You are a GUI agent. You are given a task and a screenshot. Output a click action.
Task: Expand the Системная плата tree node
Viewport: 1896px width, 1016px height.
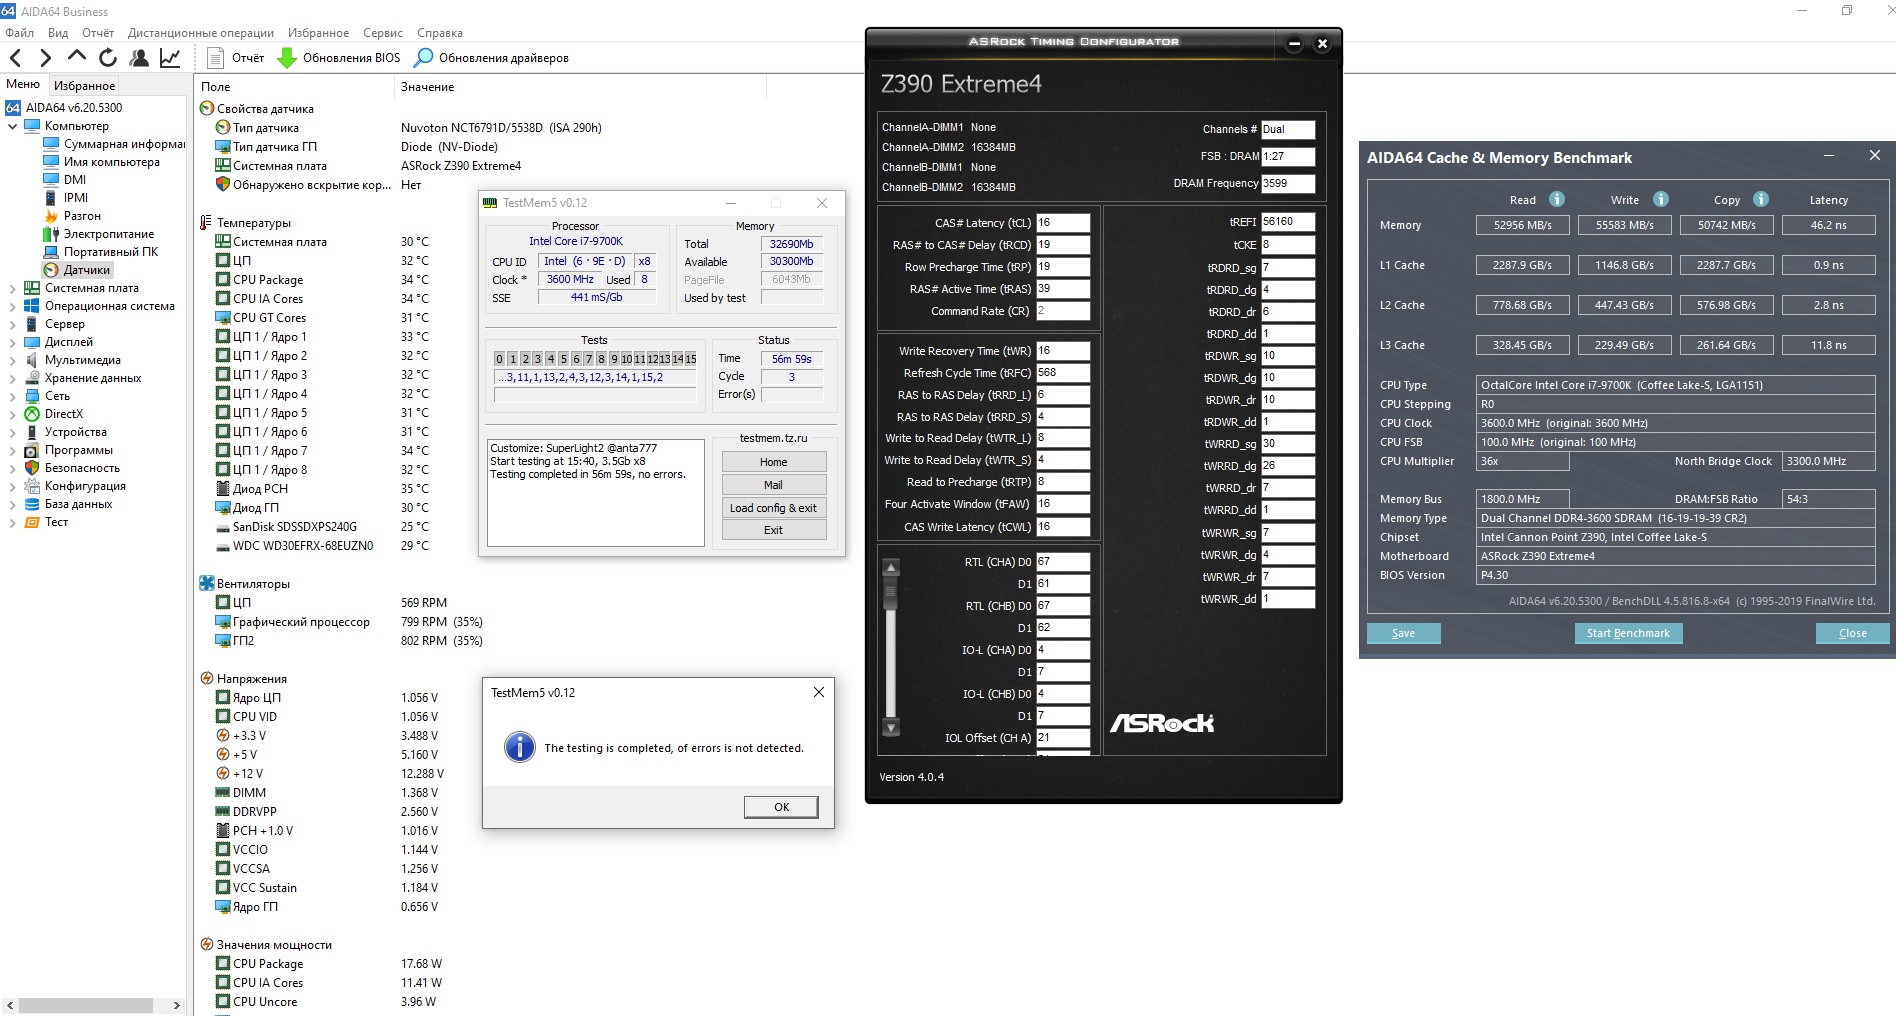(x=12, y=288)
